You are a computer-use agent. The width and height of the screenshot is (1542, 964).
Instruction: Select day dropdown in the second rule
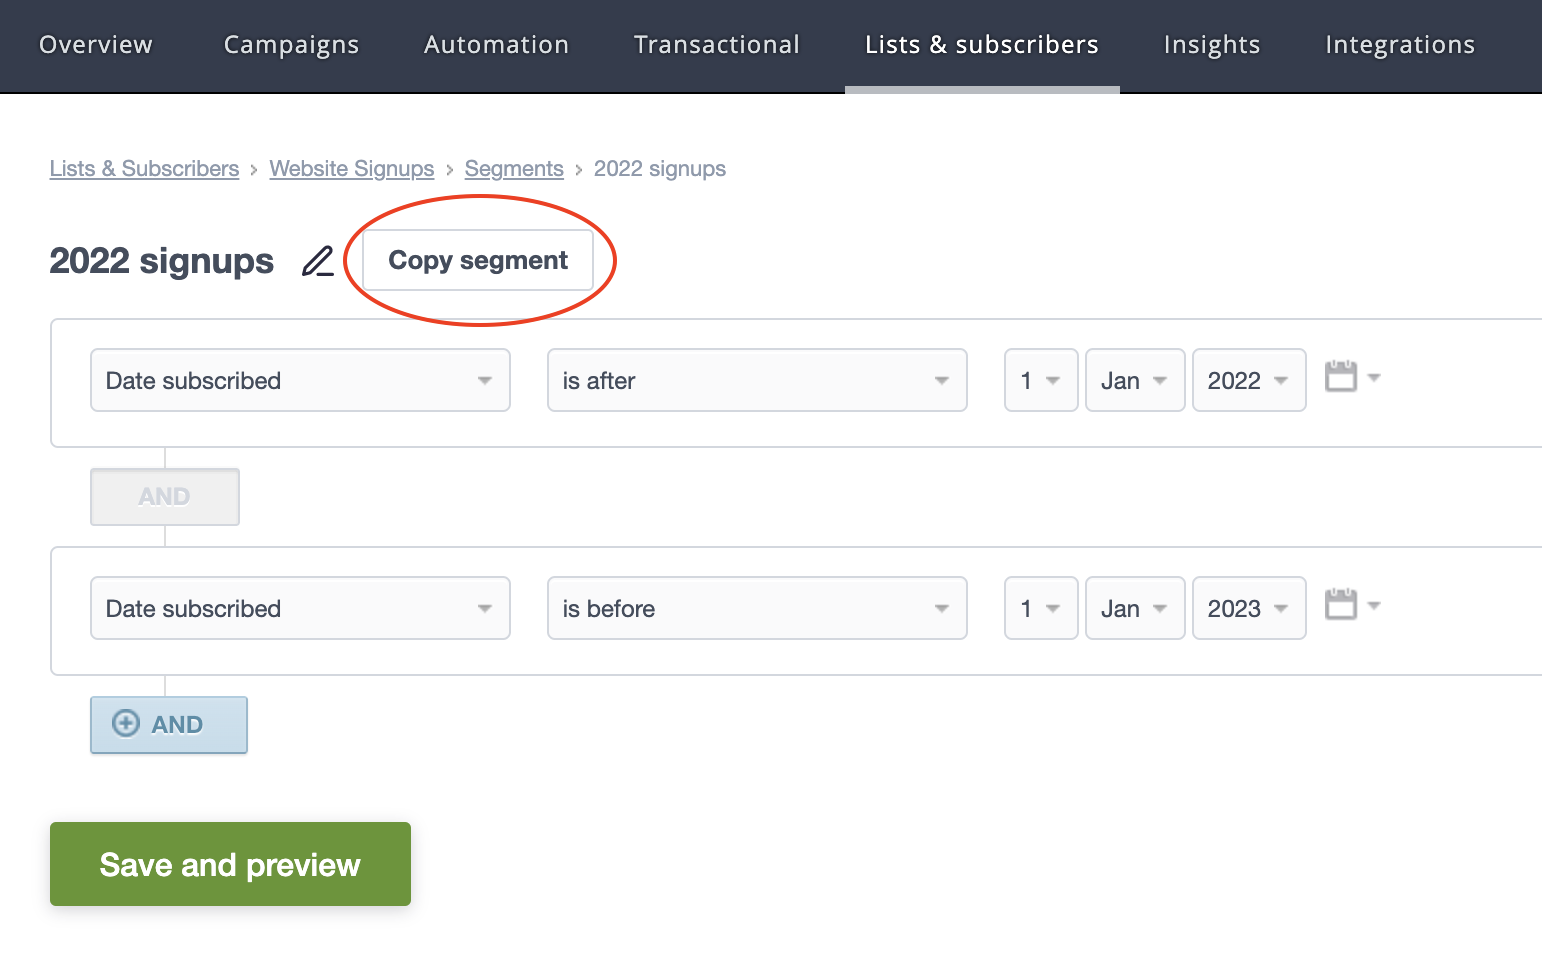[1040, 609]
